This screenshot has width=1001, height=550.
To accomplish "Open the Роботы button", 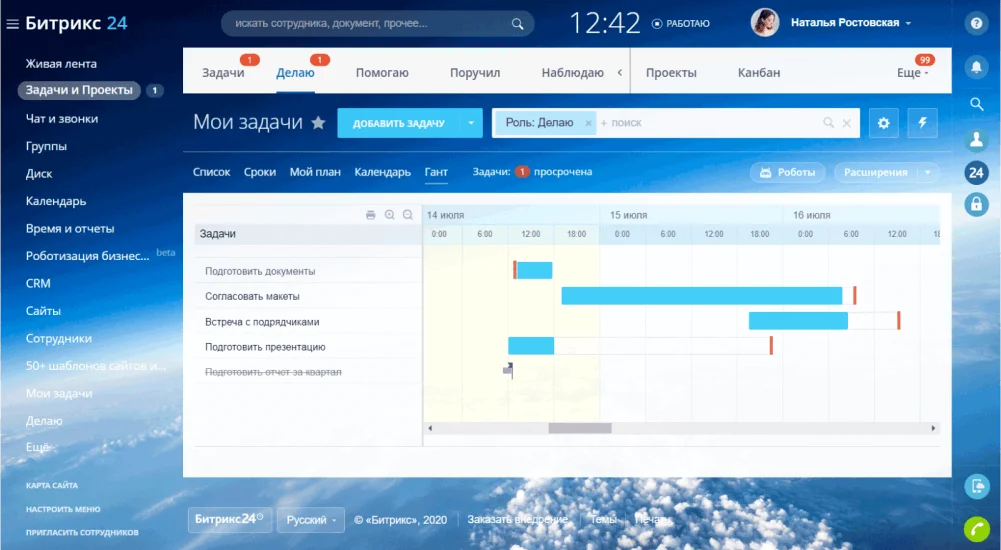I will coord(788,172).
